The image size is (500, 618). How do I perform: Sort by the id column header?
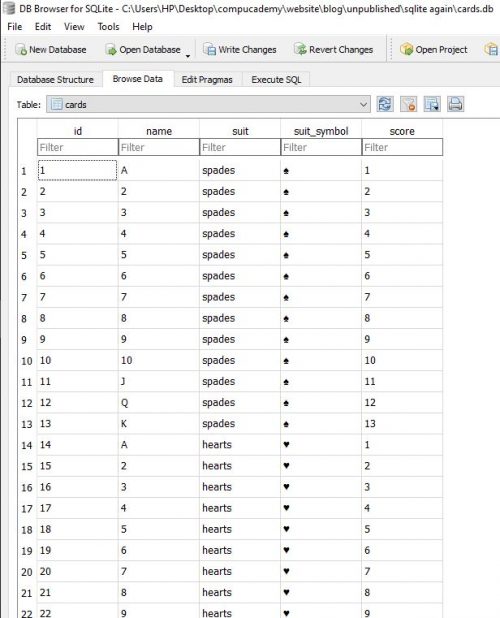[x=78, y=131]
